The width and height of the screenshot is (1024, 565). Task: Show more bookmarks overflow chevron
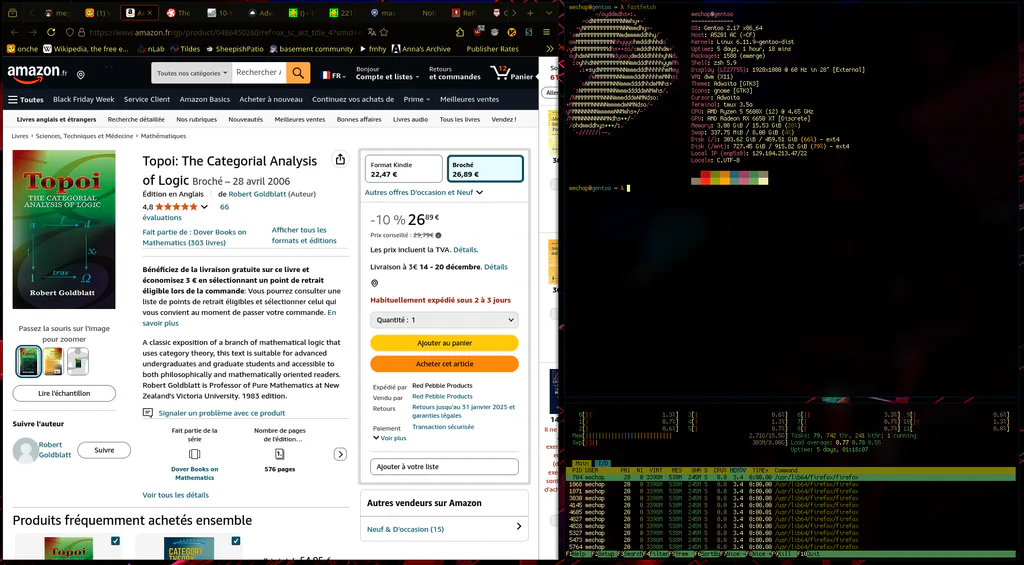(x=549, y=49)
